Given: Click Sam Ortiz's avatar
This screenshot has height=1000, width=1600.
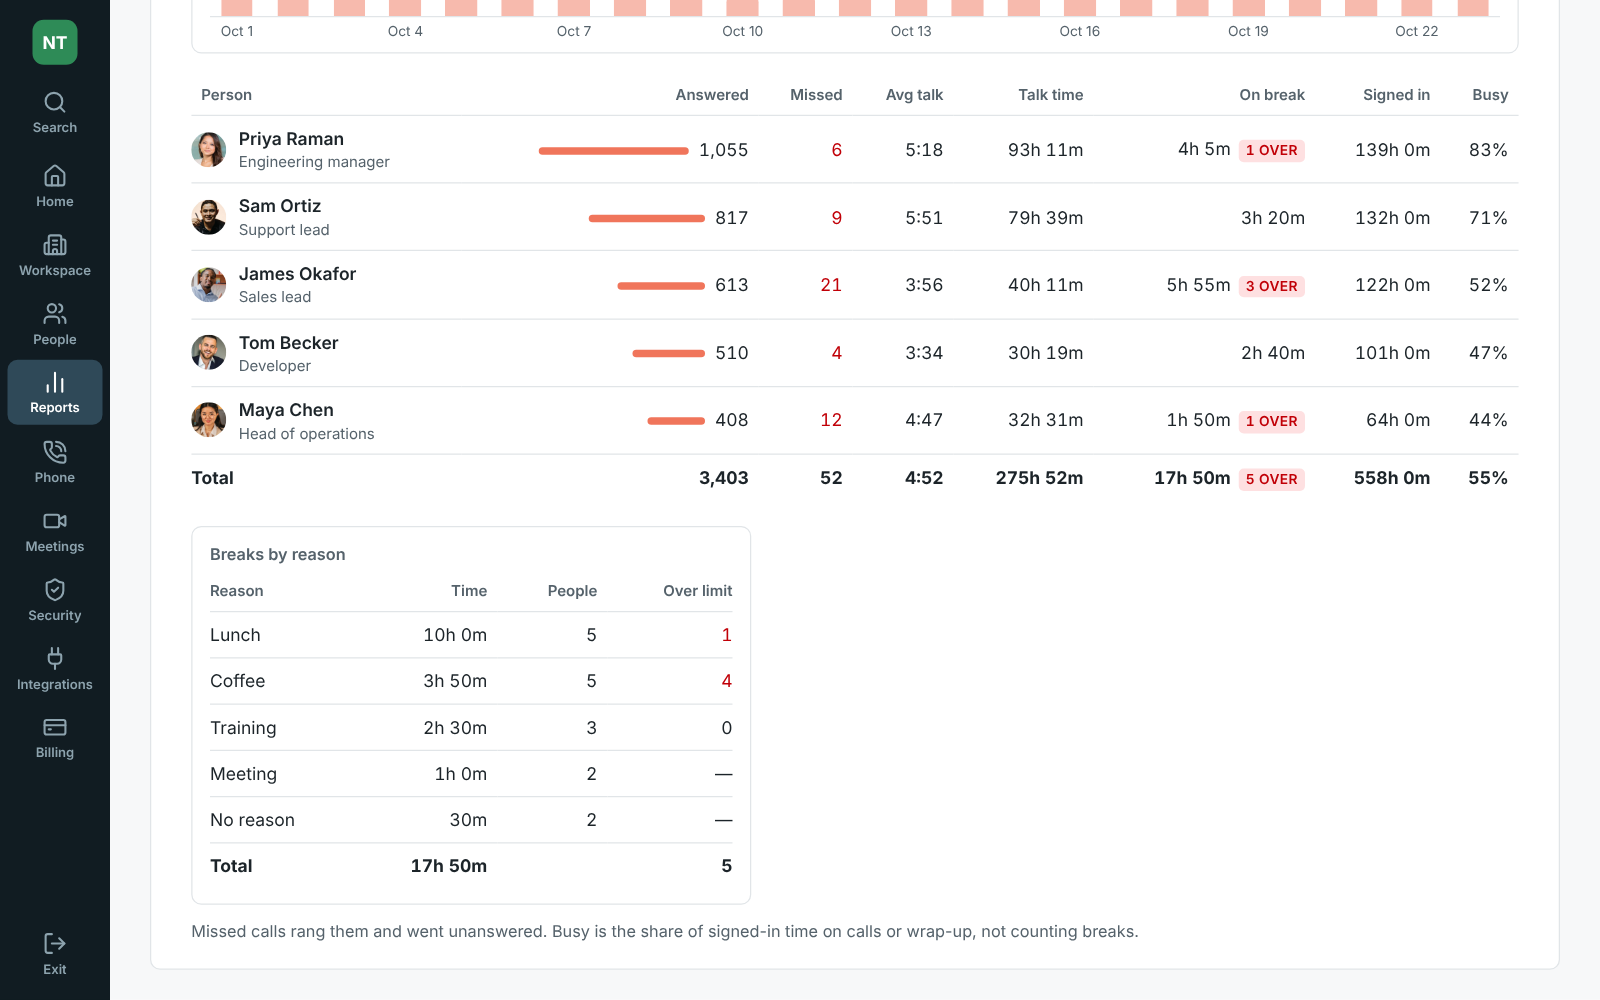Looking at the screenshot, I should click(x=209, y=217).
